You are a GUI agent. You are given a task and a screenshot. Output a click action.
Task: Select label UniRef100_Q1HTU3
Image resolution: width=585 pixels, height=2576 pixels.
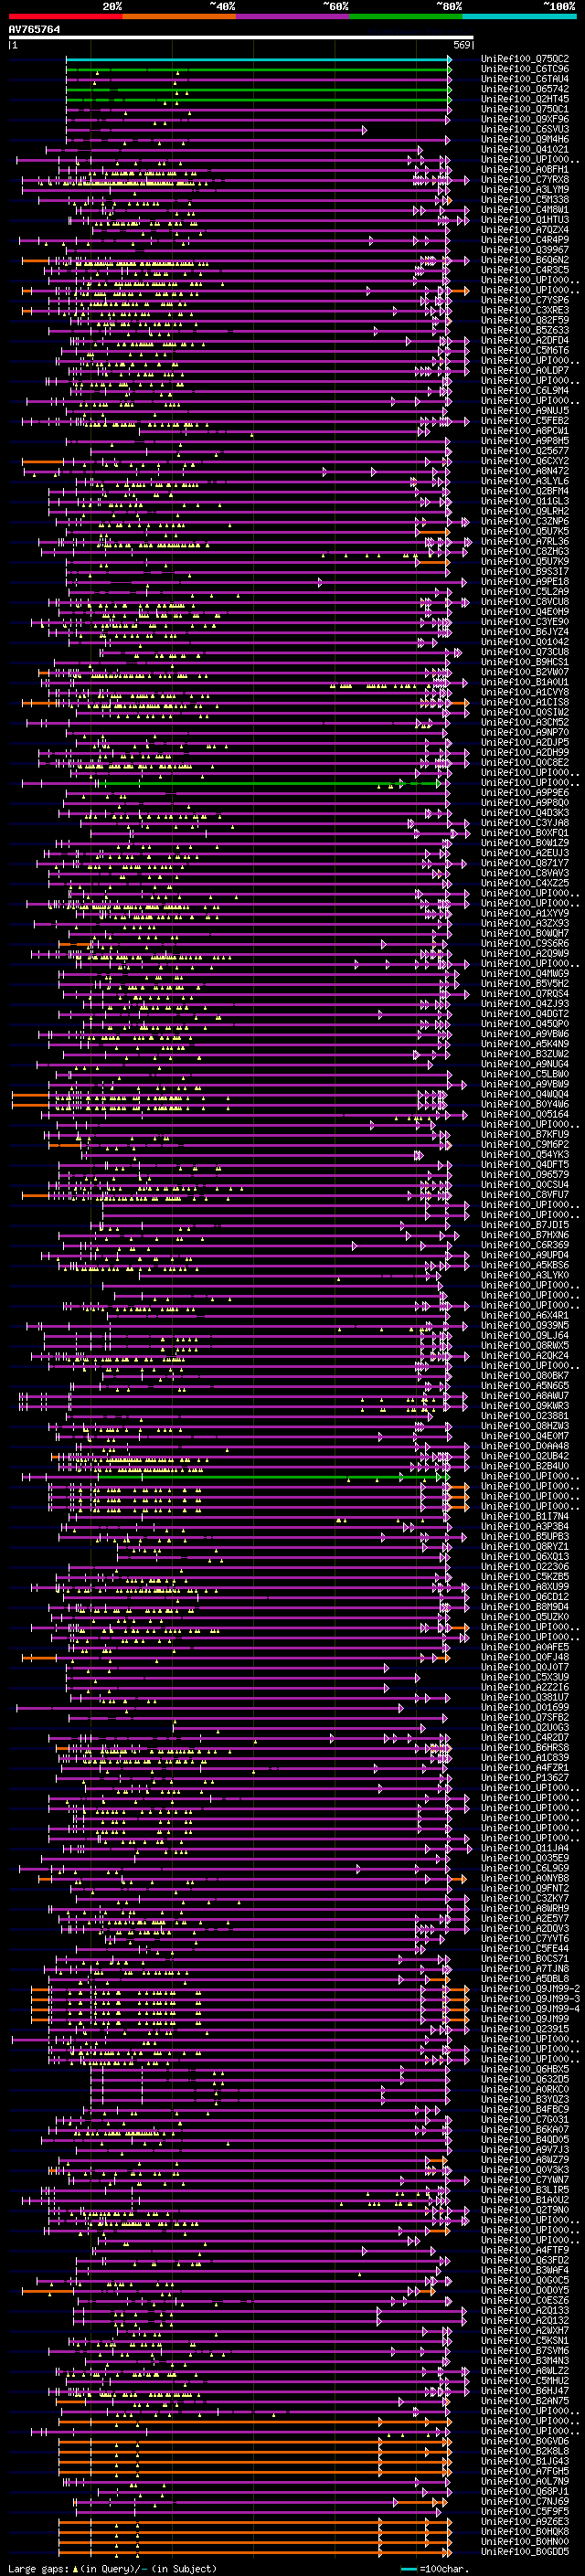point(525,220)
